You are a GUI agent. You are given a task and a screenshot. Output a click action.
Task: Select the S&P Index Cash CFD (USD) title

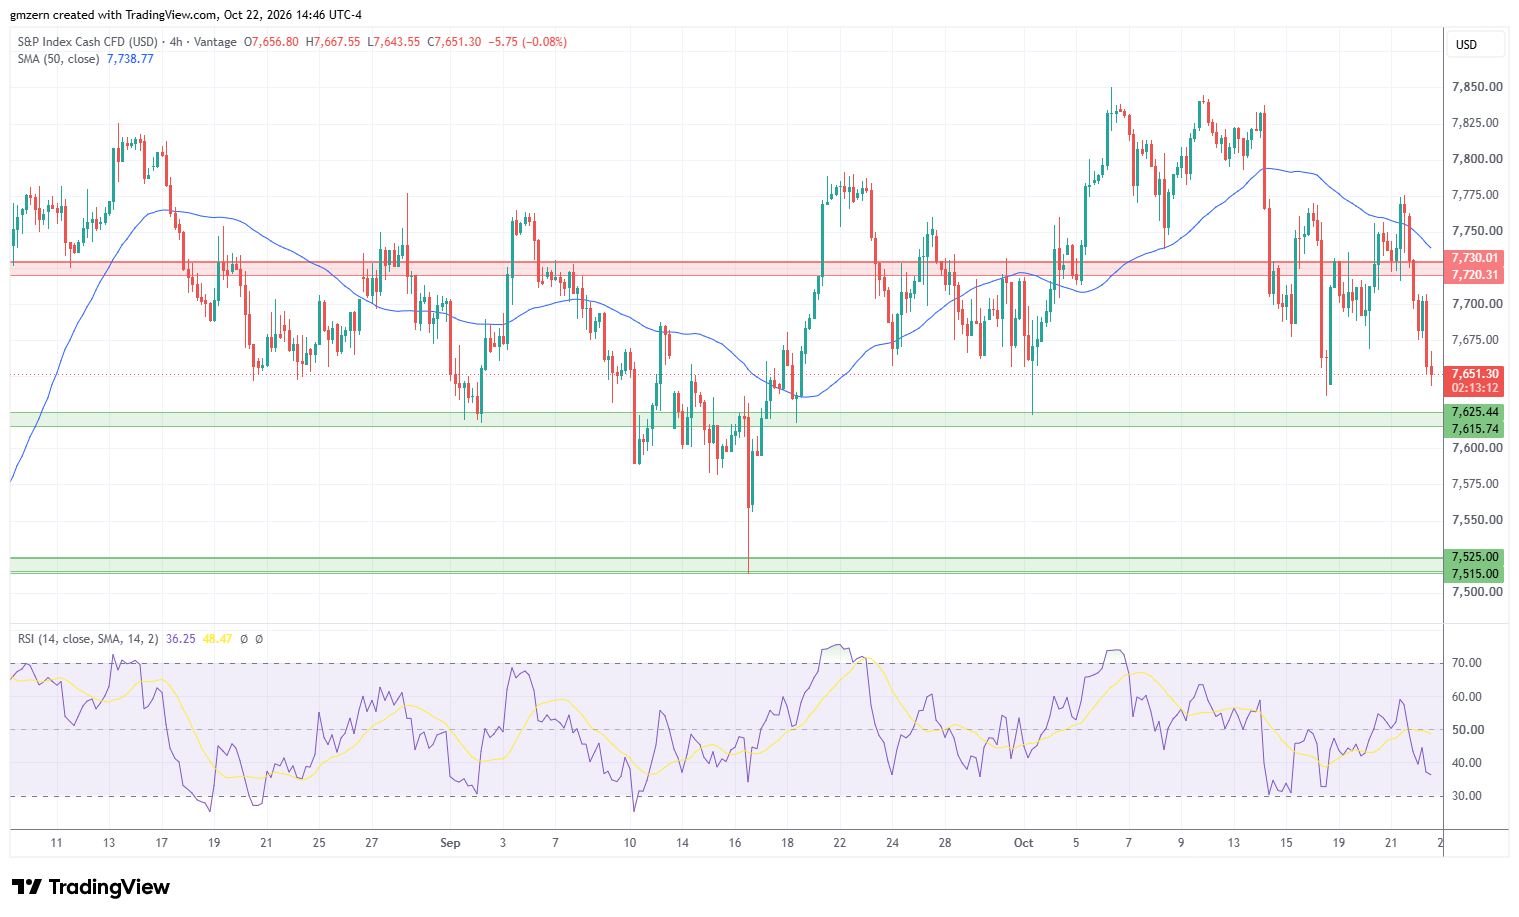click(87, 42)
